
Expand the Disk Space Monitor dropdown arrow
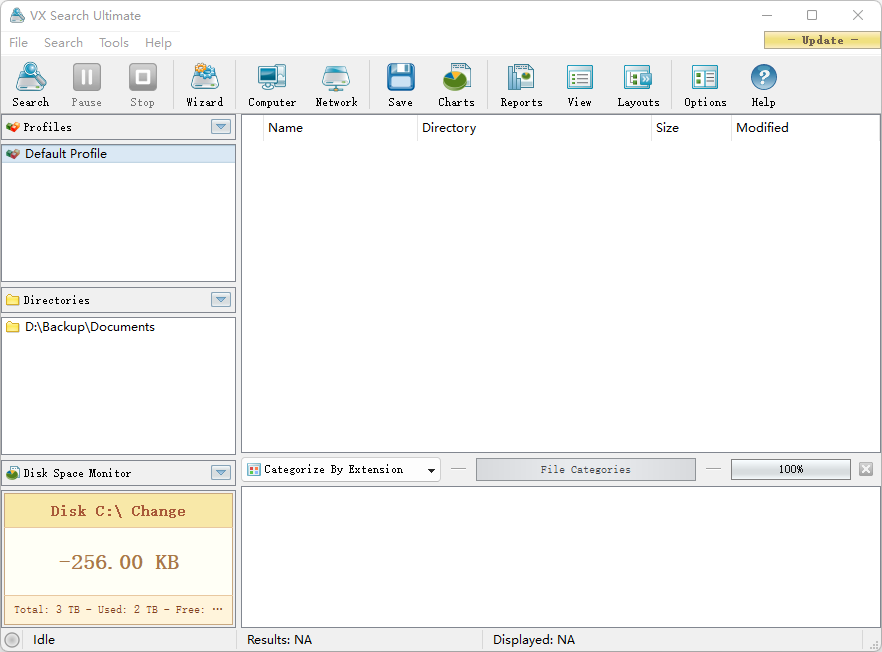tap(221, 473)
